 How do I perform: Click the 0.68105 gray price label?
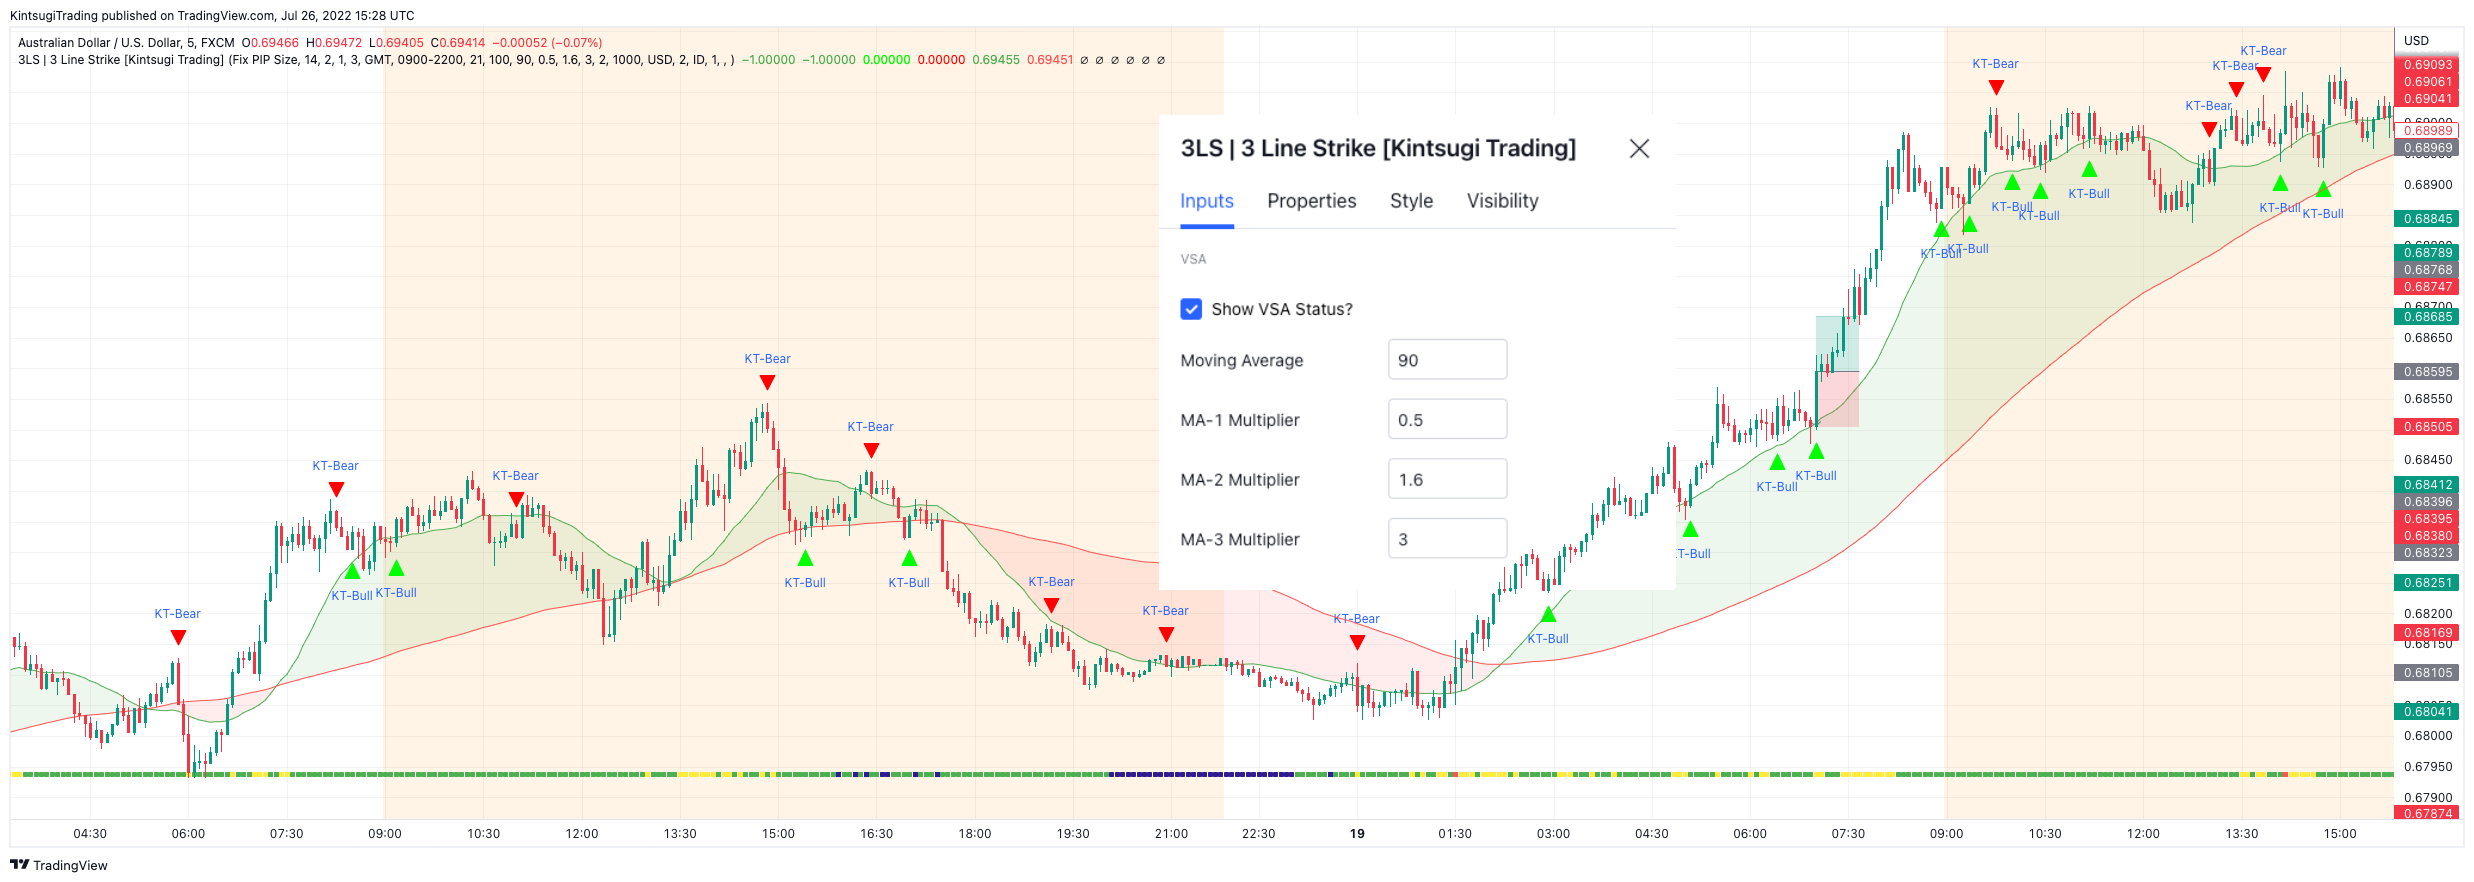click(2428, 673)
